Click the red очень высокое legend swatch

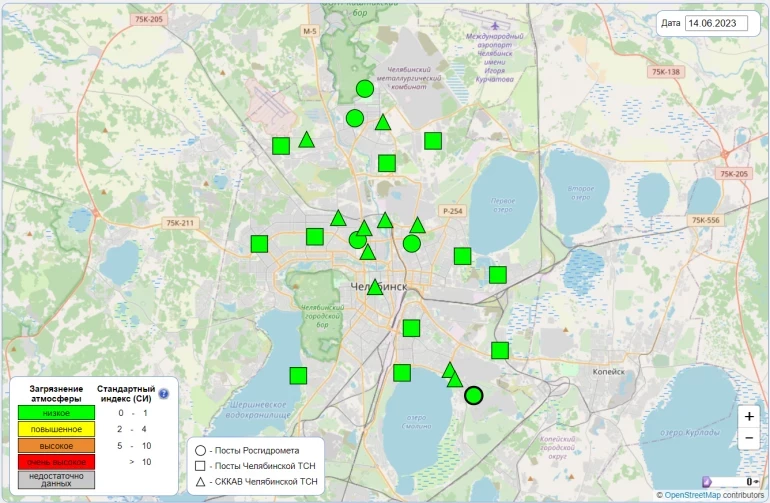(56, 462)
